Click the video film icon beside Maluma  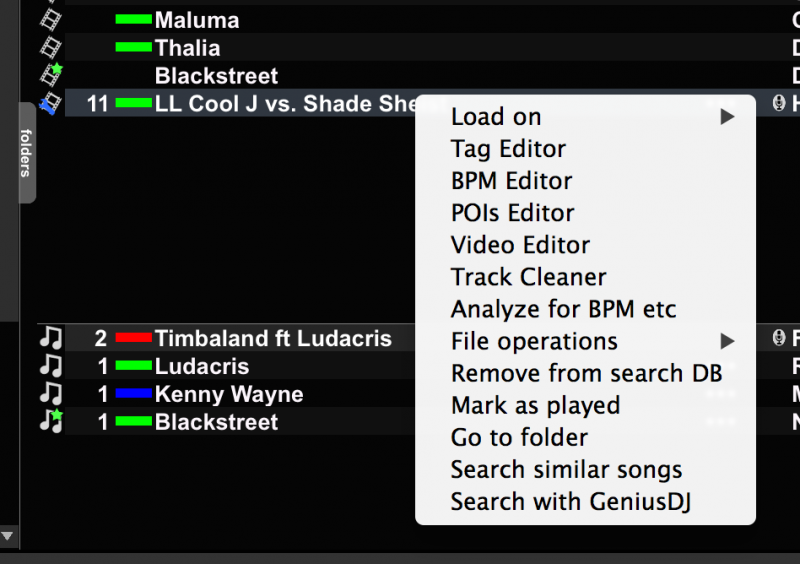point(51,20)
